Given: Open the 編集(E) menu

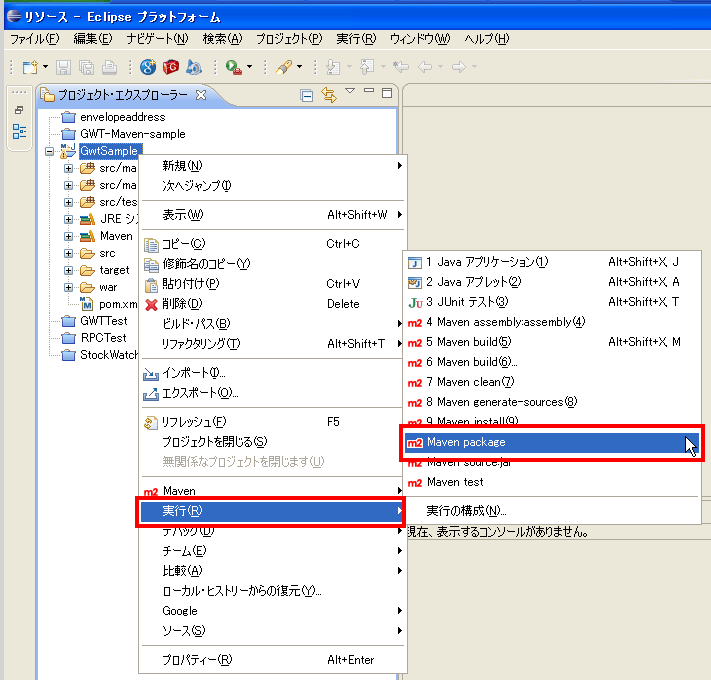Looking at the screenshot, I should [x=93, y=39].
